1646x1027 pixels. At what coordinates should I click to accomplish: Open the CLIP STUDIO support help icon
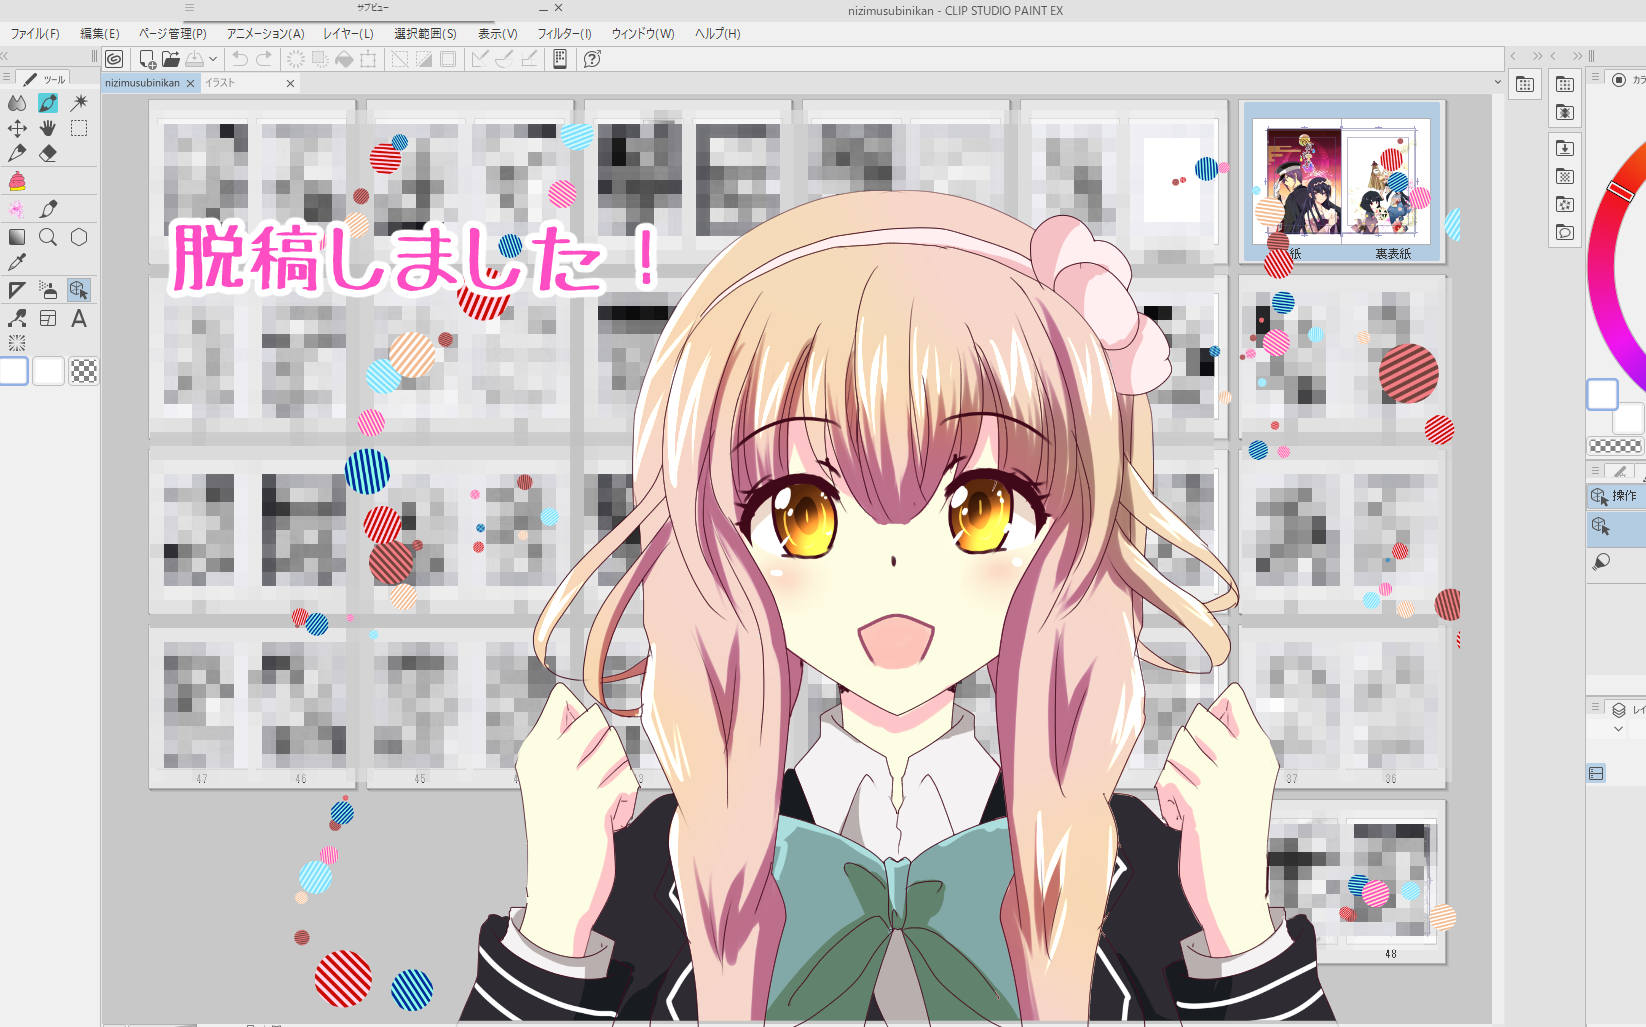coord(592,59)
